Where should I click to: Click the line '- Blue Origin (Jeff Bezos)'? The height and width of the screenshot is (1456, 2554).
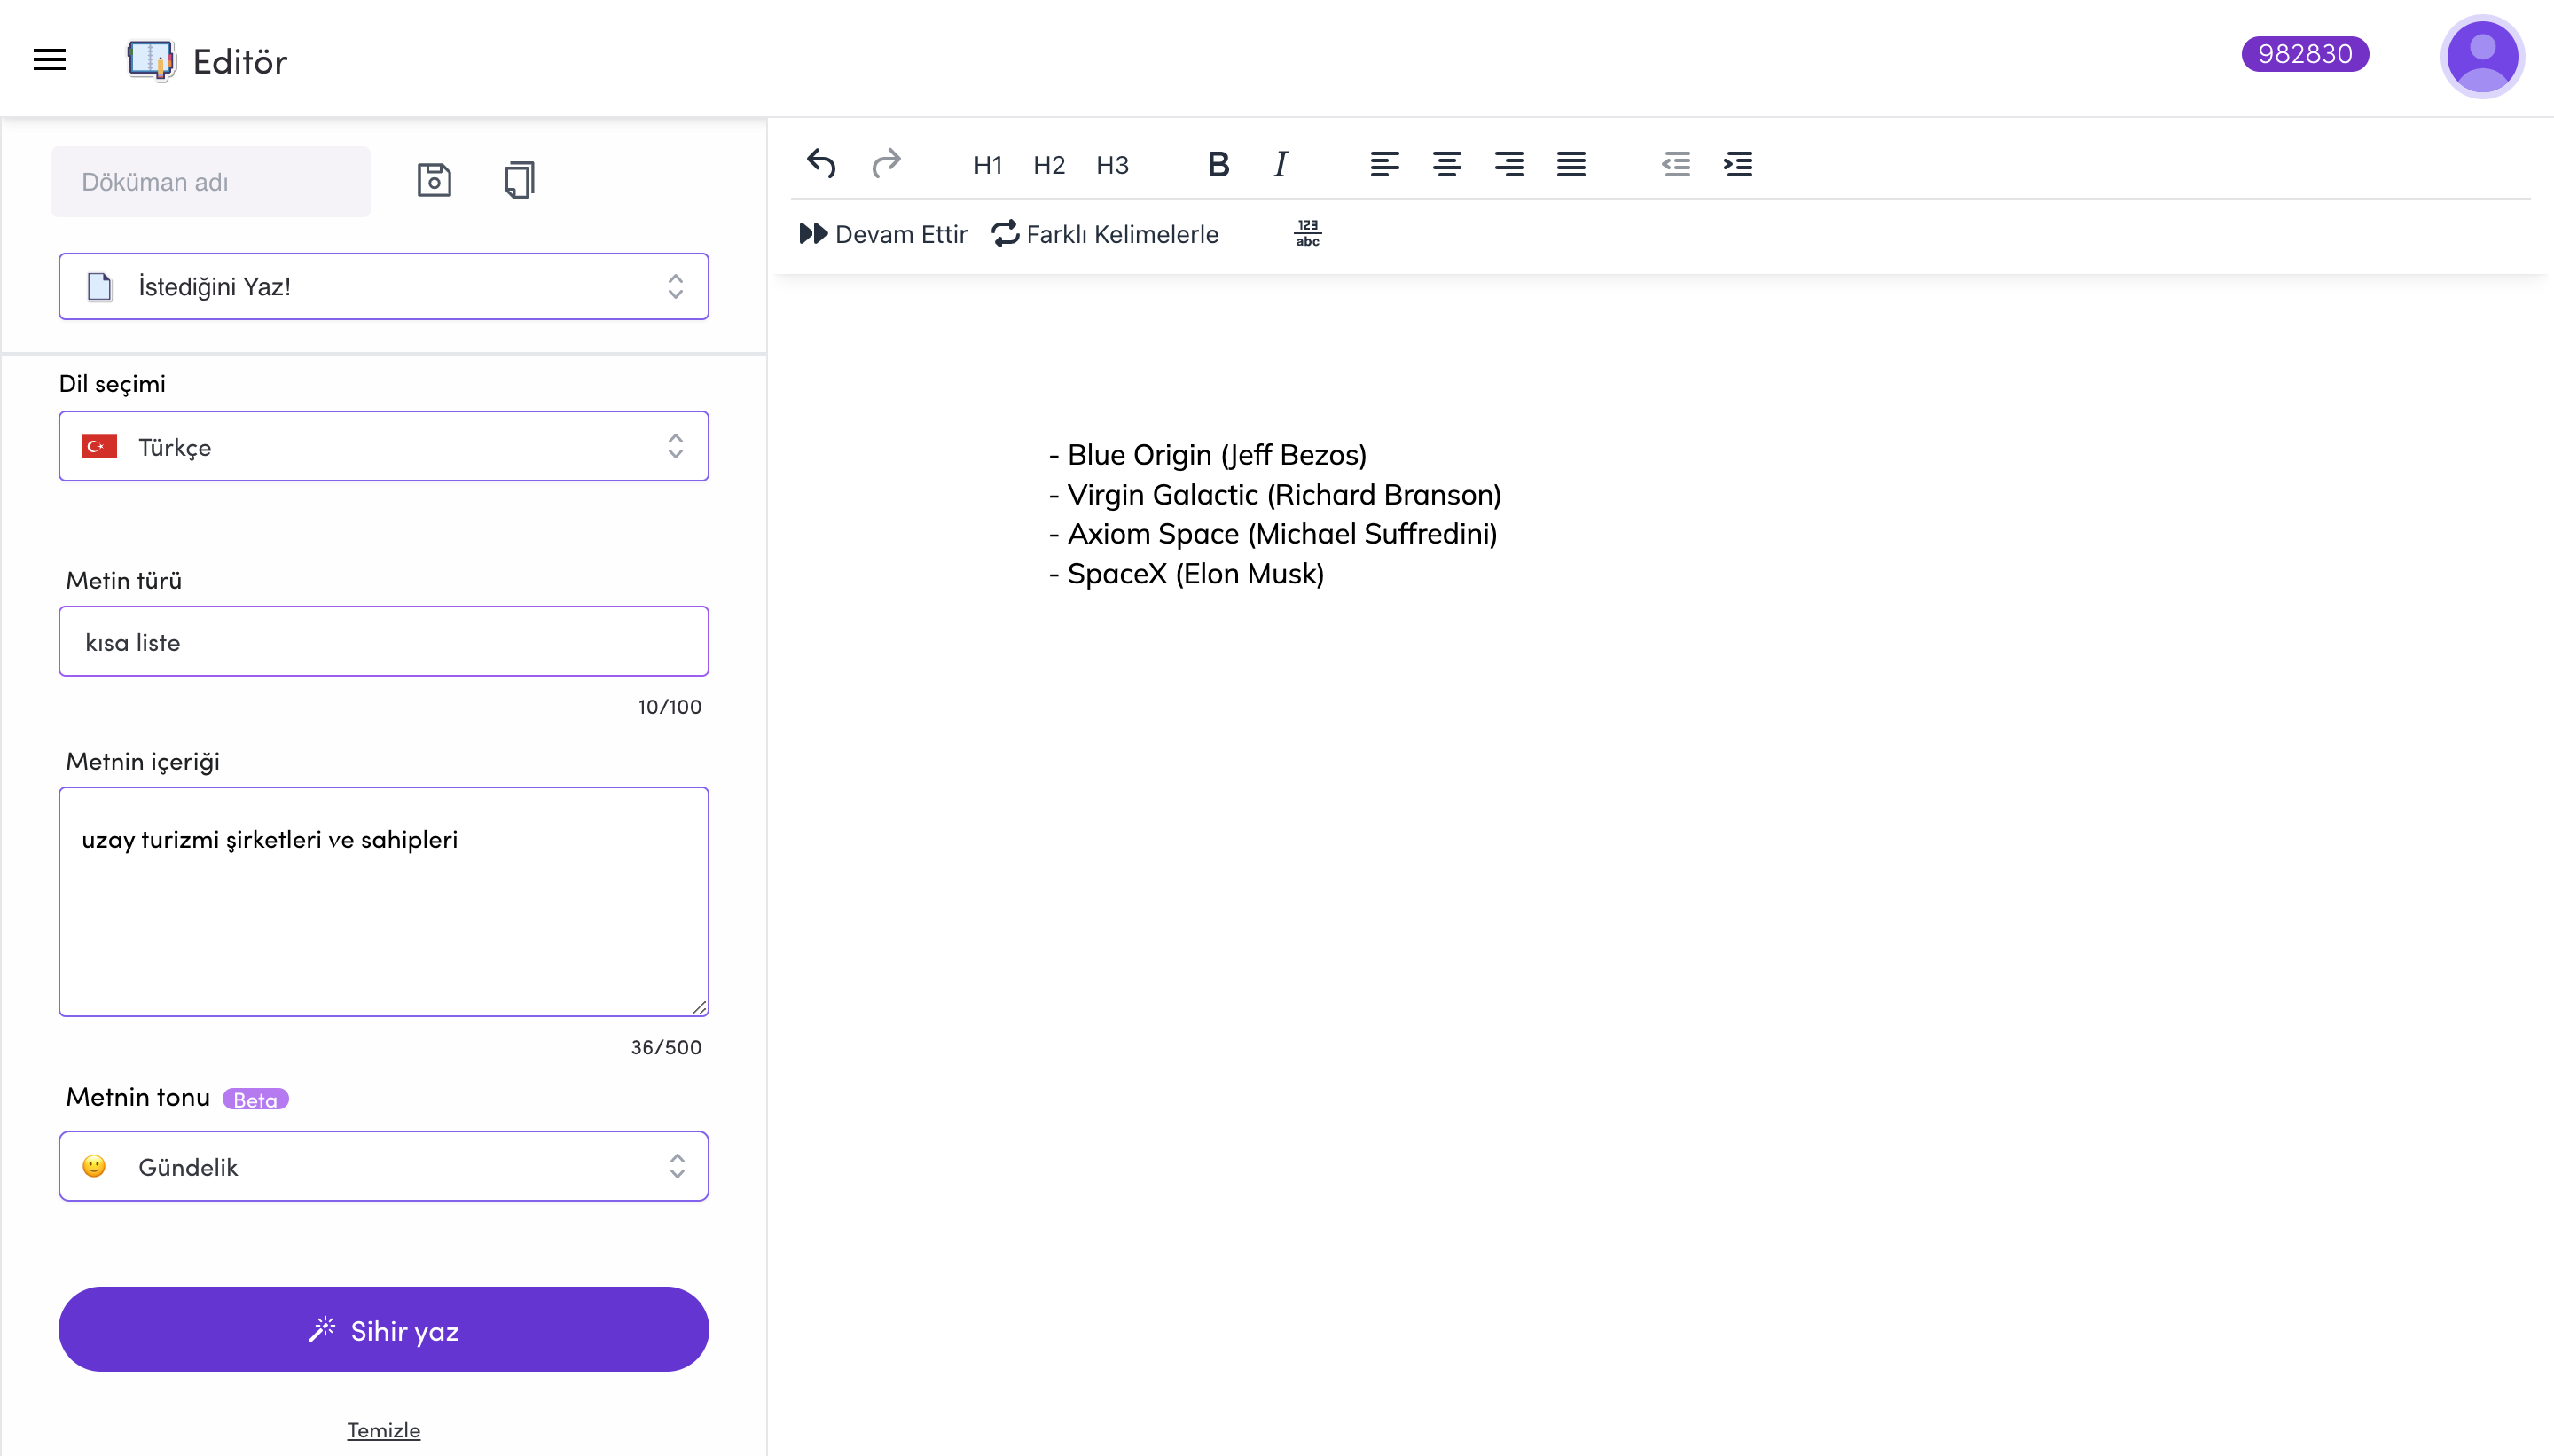1207,455
